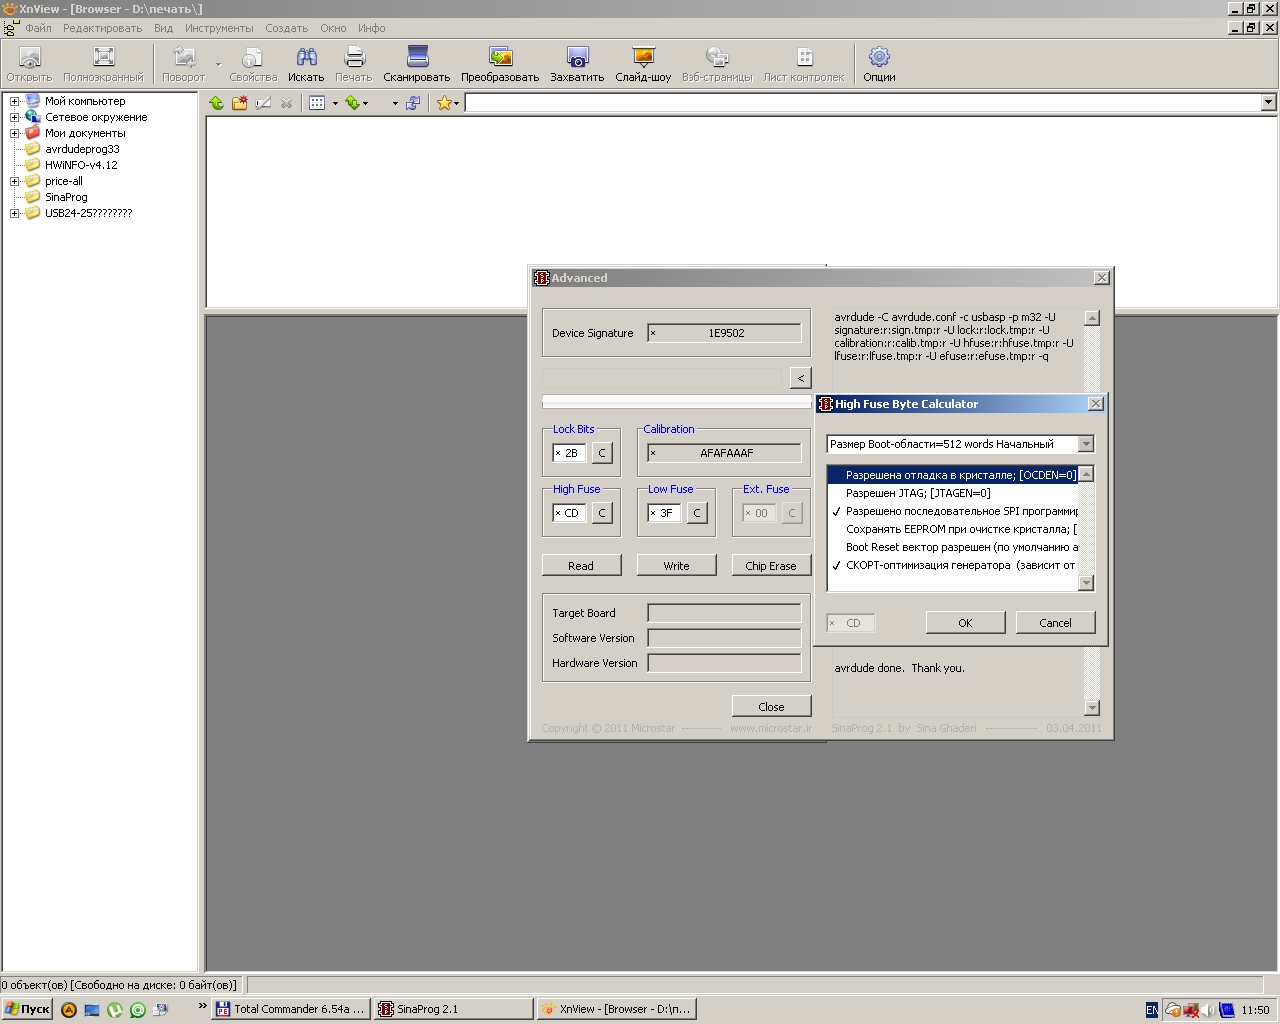
Task: Switch to Total Commander in taskbar
Action: point(291,1009)
